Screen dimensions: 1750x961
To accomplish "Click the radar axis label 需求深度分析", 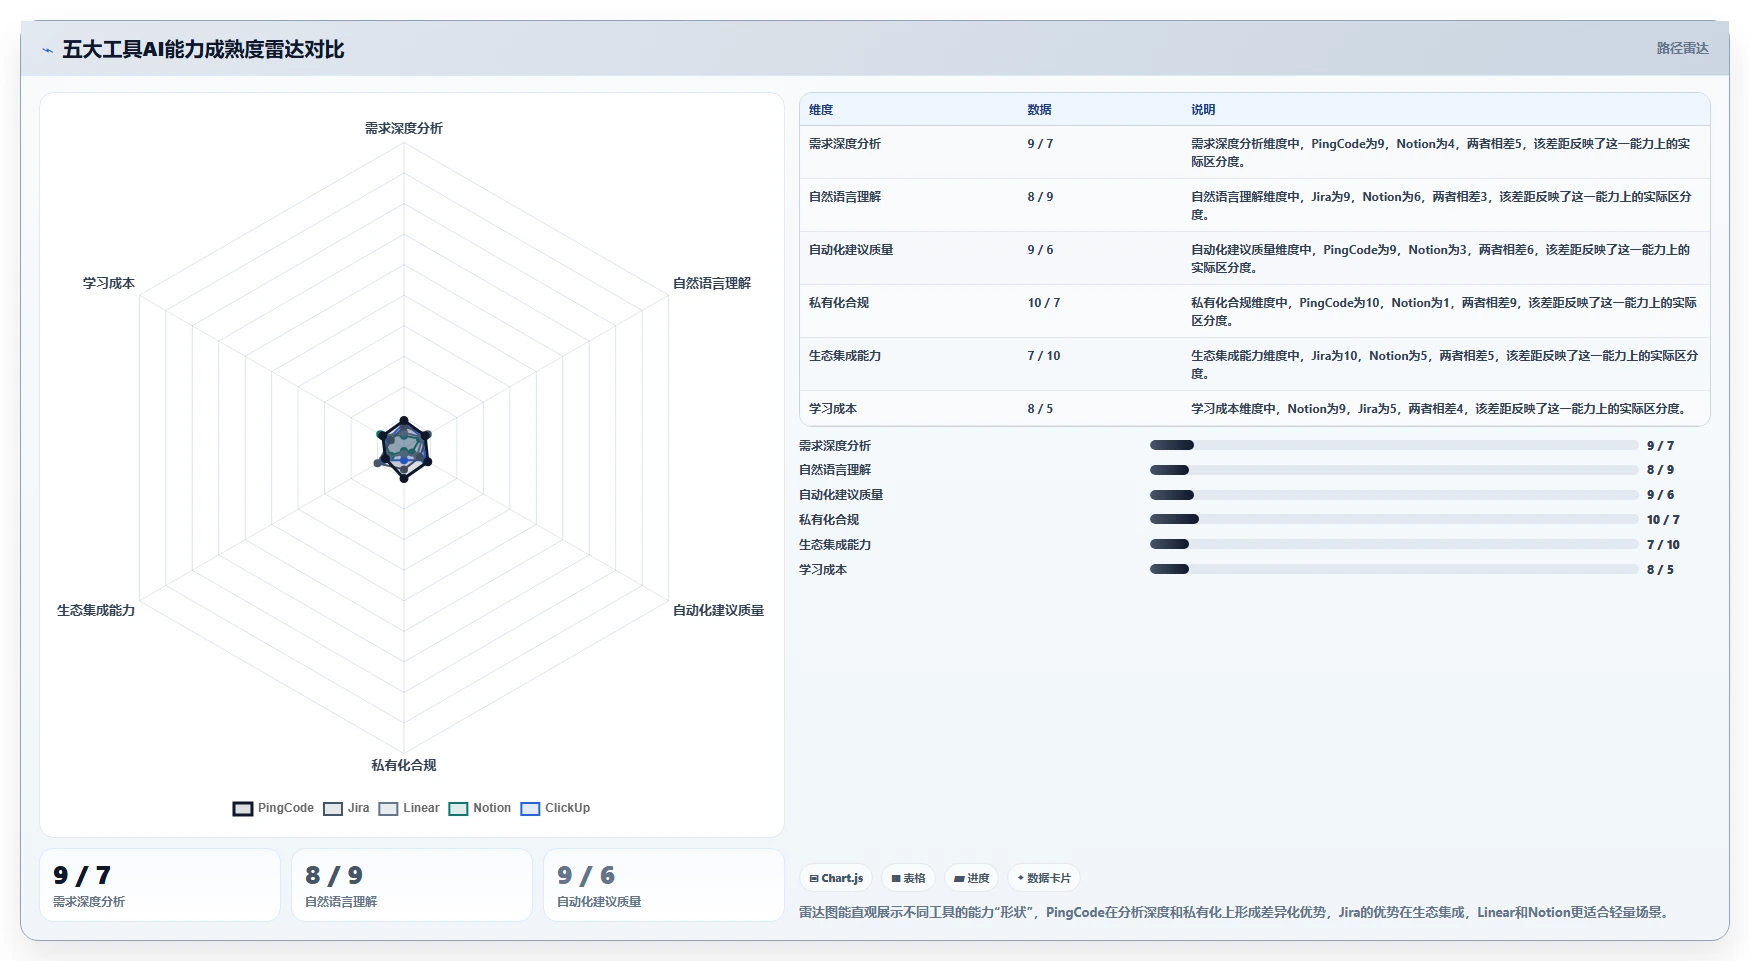I will click(x=404, y=128).
